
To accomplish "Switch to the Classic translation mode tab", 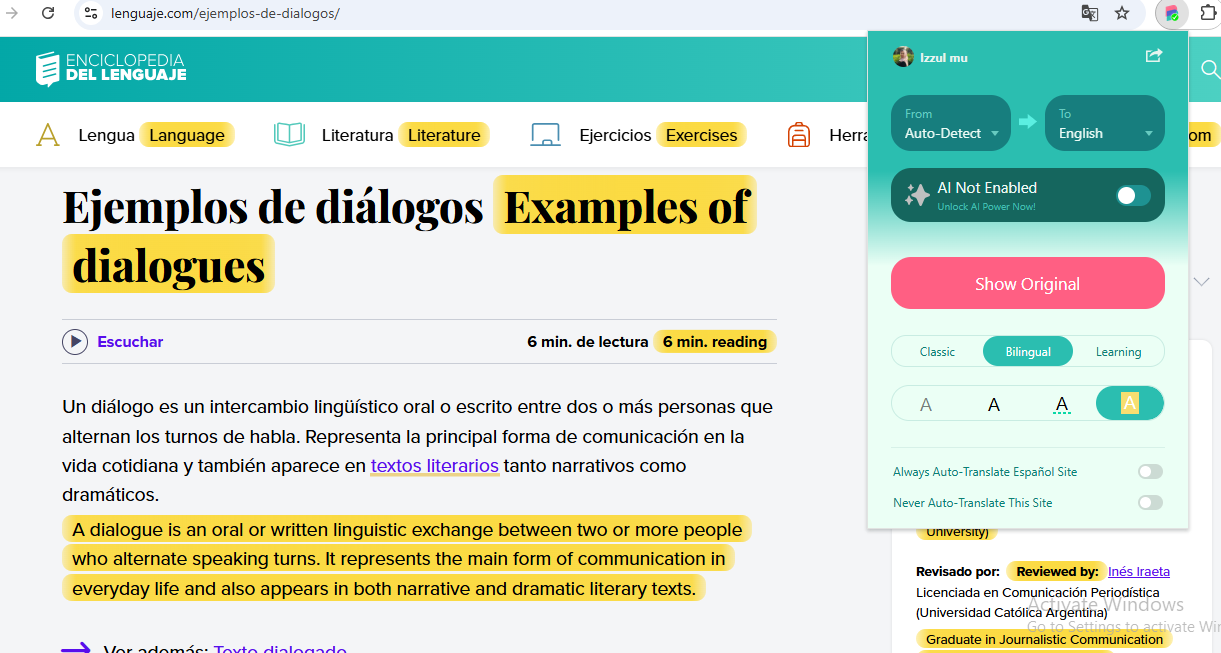I will point(937,352).
